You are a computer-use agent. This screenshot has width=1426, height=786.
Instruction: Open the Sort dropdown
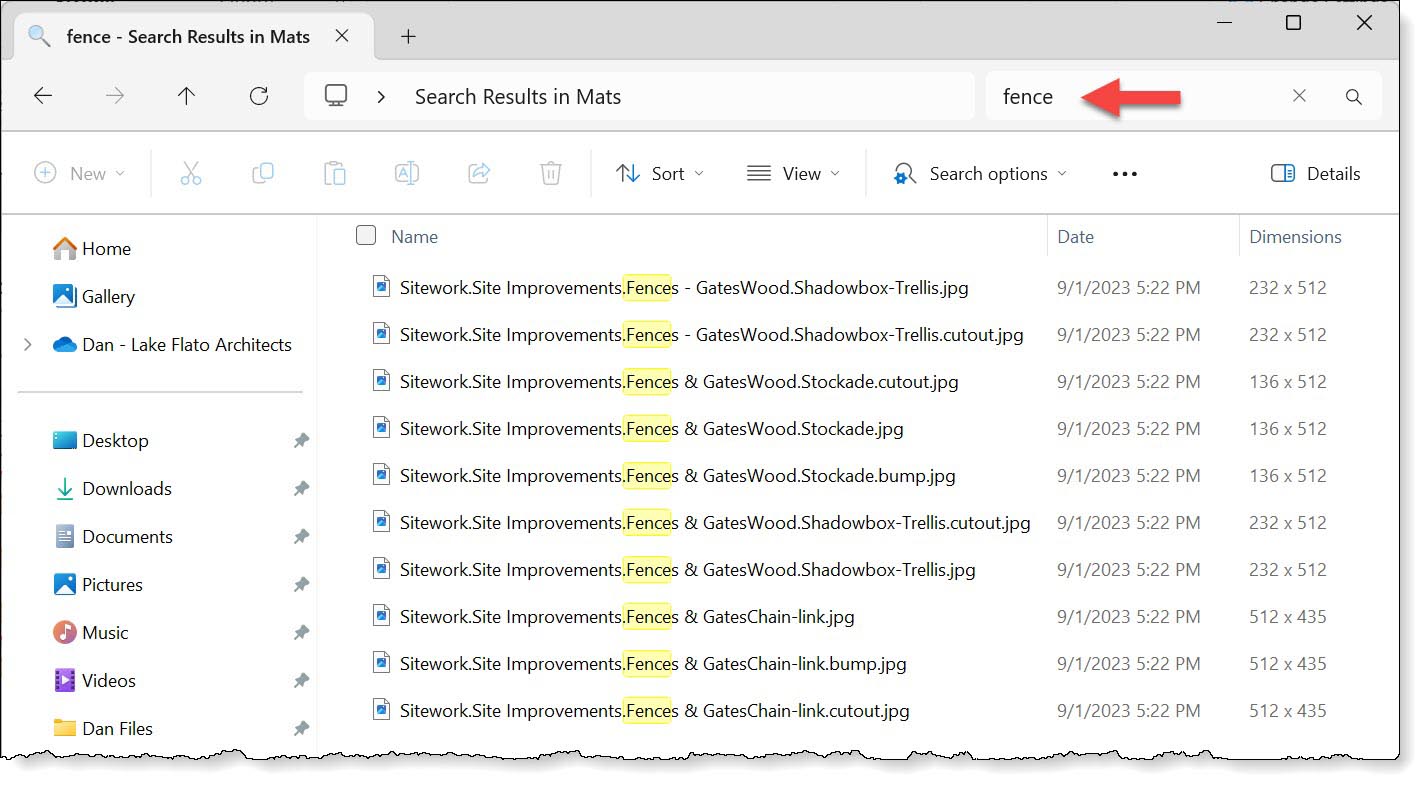(660, 173)
